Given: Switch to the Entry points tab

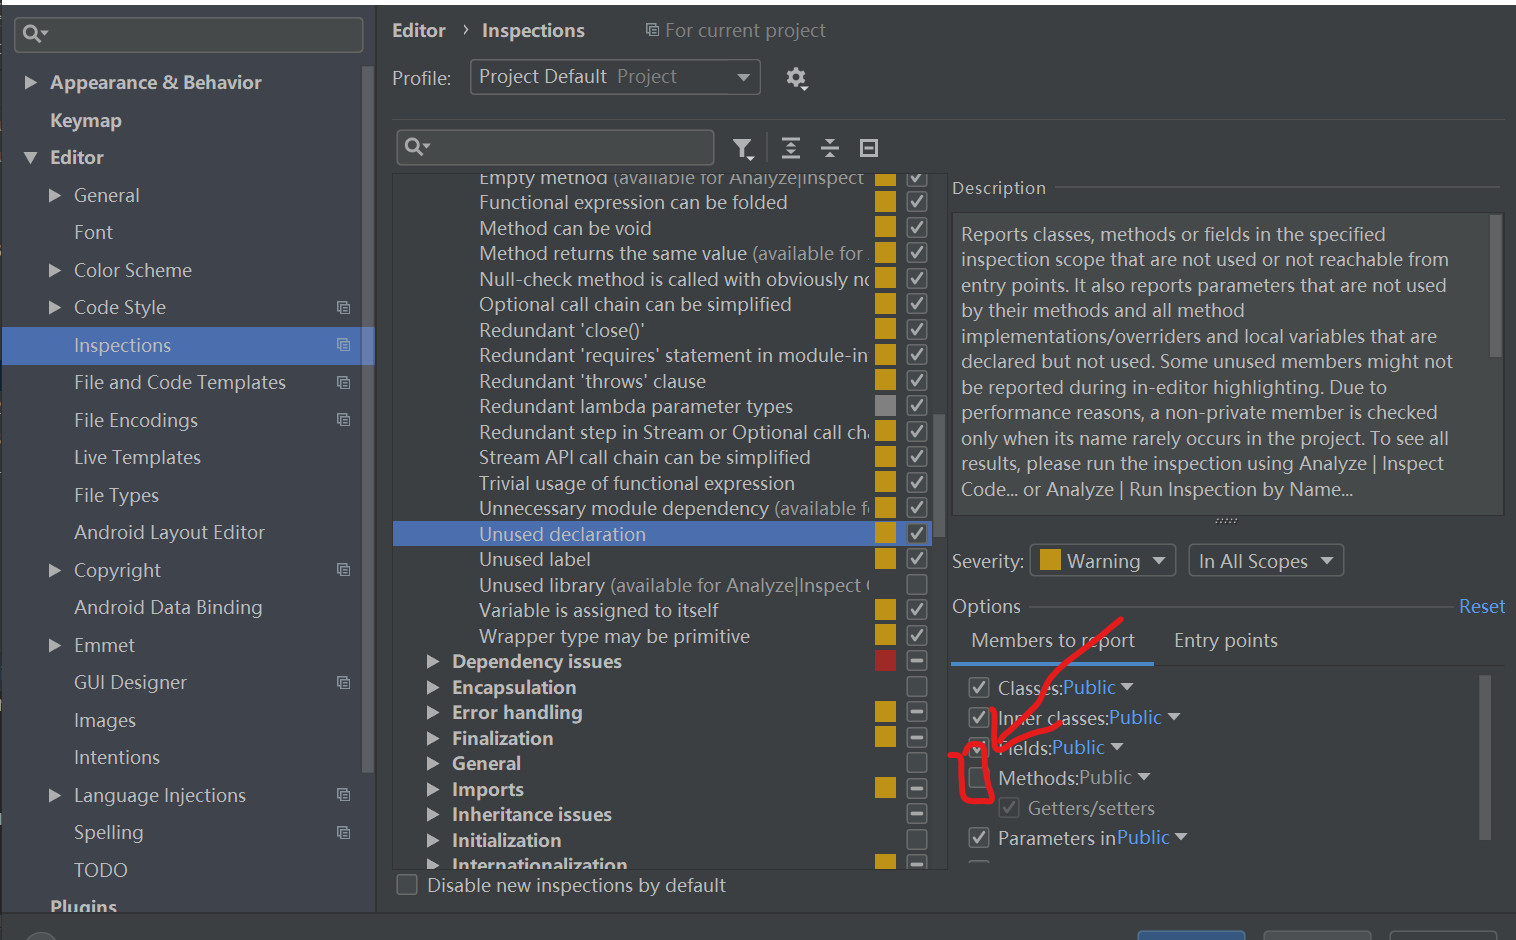Looking at the screenshot, I should [x=1225, y=640].
